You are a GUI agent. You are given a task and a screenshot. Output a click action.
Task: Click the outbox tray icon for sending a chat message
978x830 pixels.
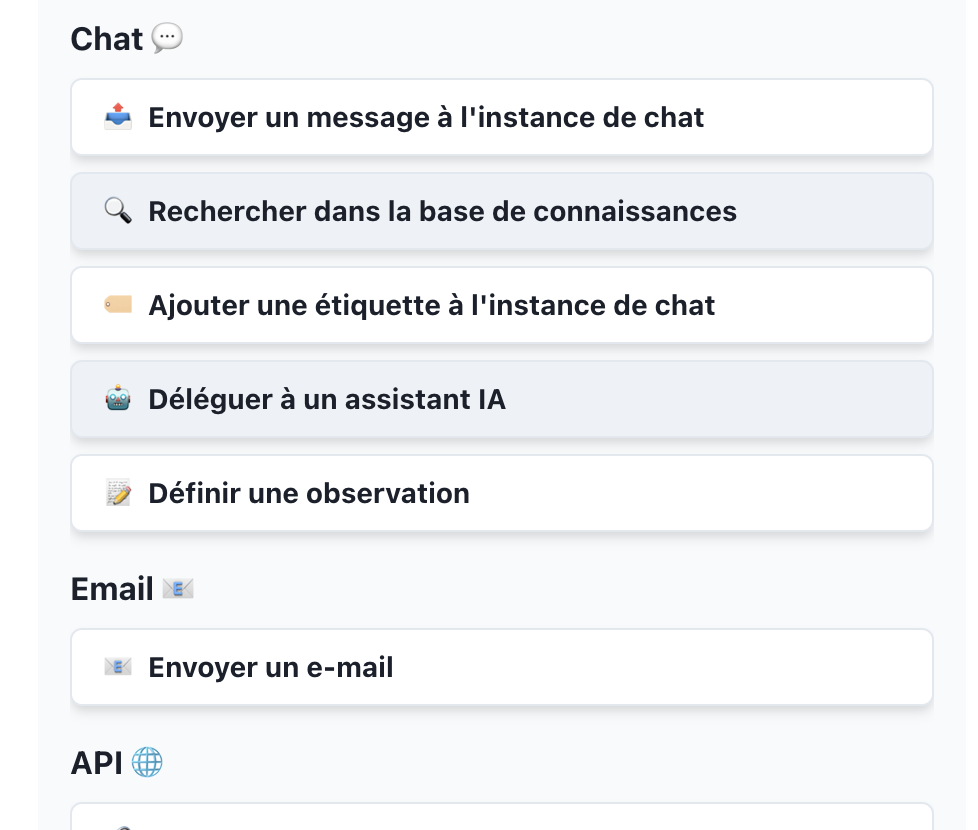tap(118, 118)
